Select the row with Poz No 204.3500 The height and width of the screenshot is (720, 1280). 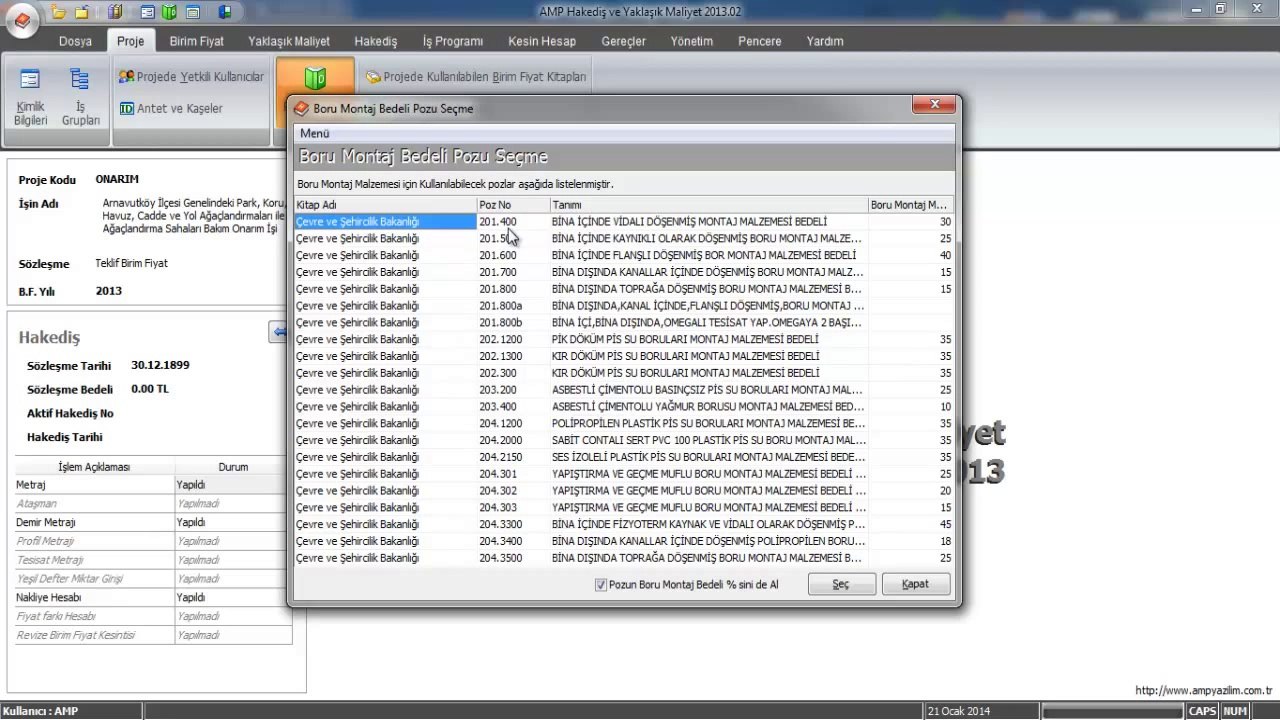(624, 557)
